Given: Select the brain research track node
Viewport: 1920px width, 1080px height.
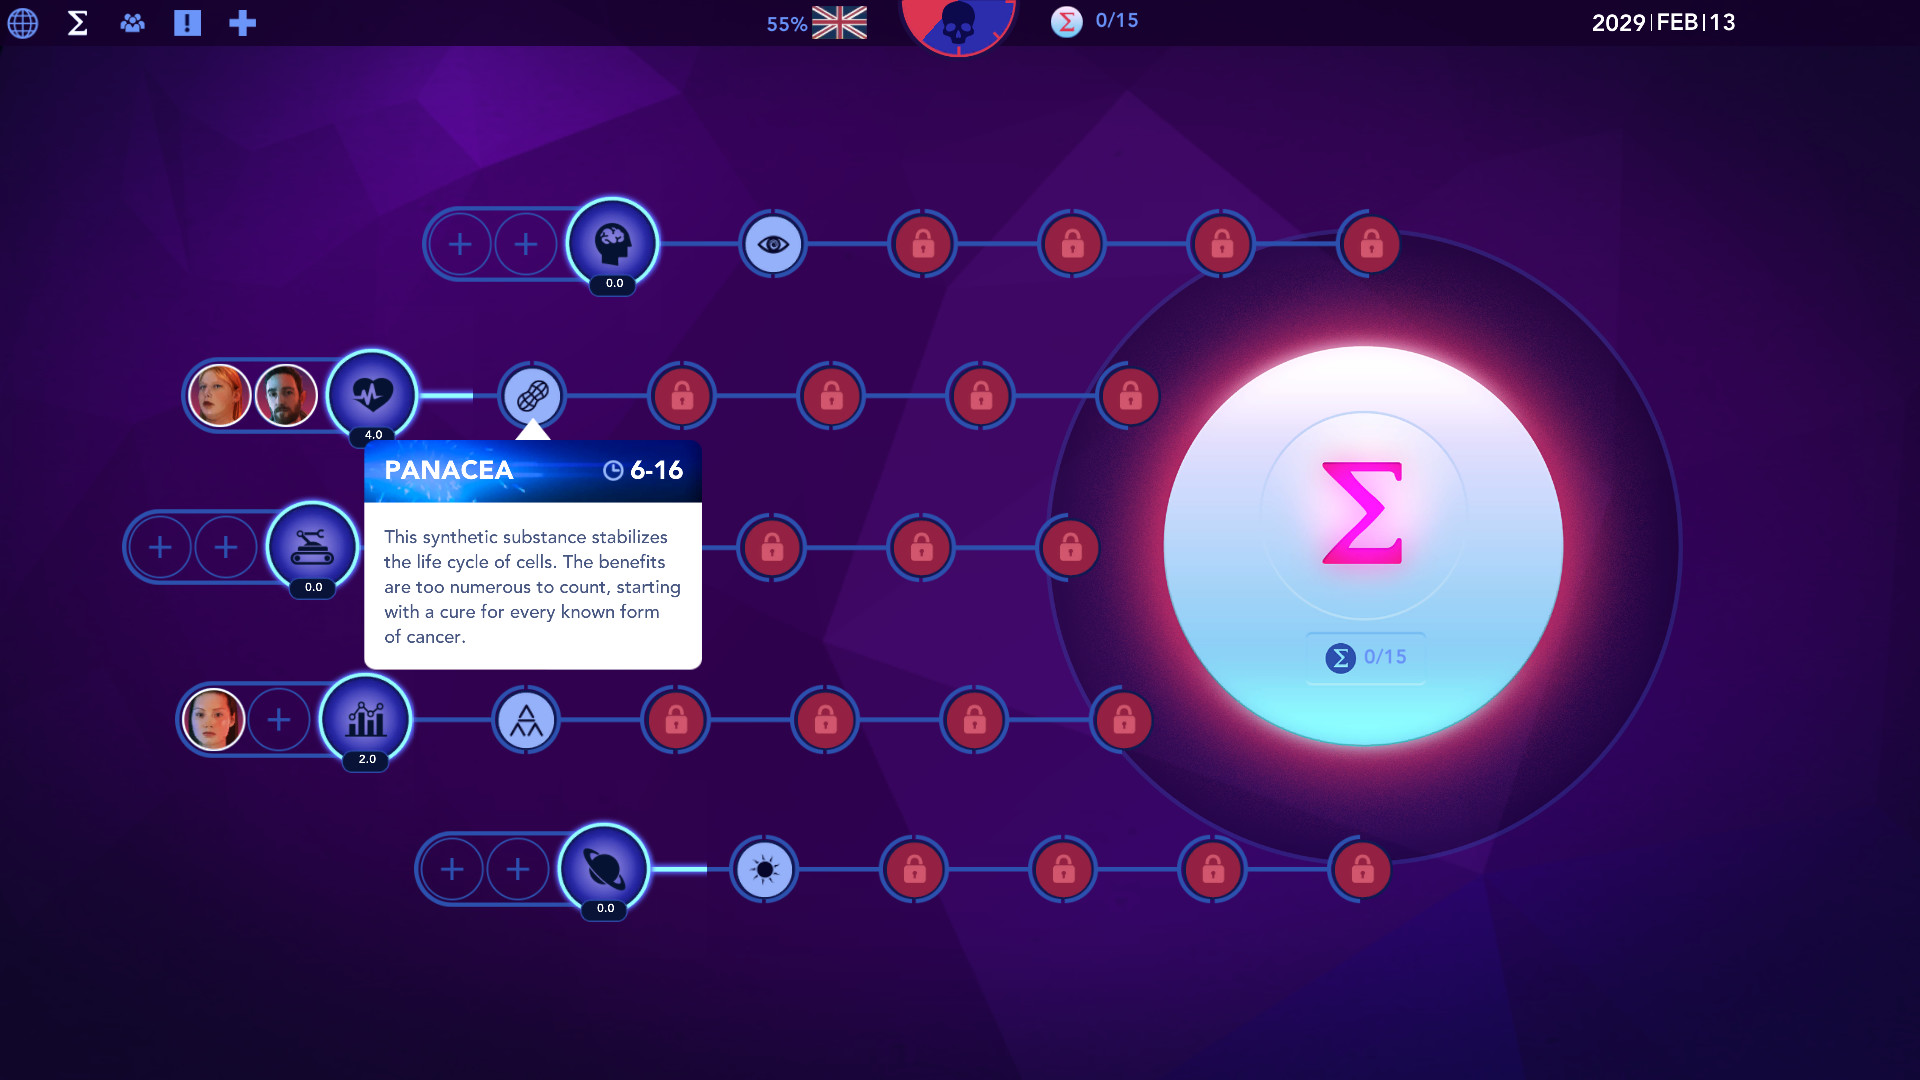Looking at the screenshot, I should (612, 243).
